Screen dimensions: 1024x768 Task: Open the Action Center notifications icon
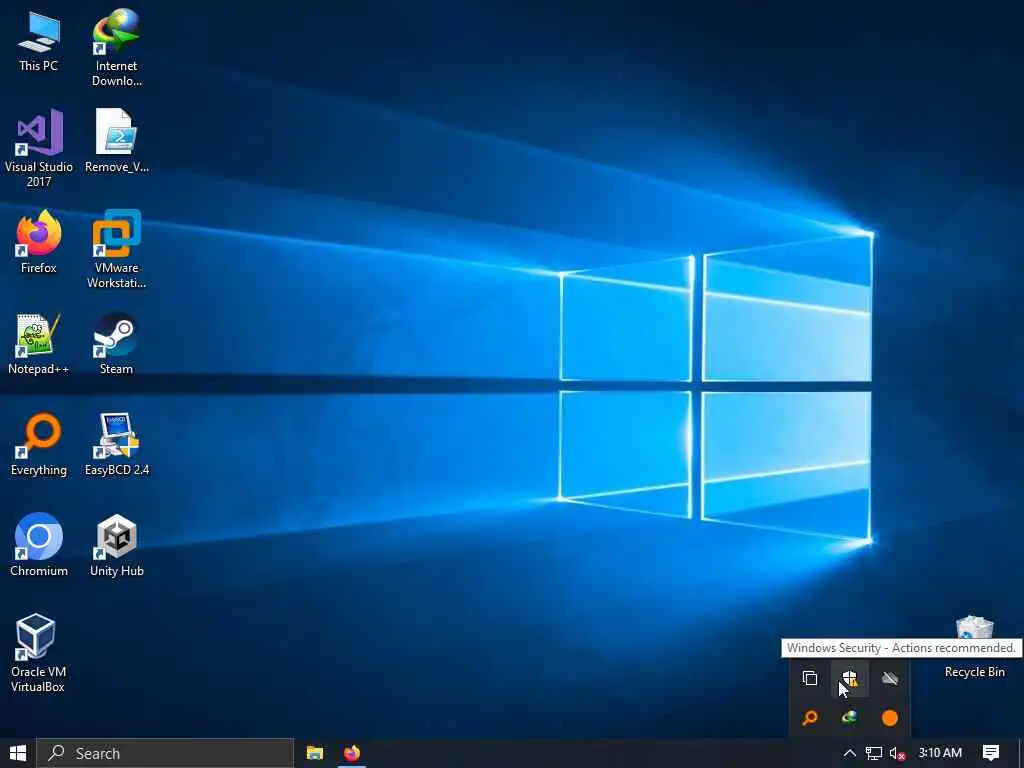coord(991,753)
